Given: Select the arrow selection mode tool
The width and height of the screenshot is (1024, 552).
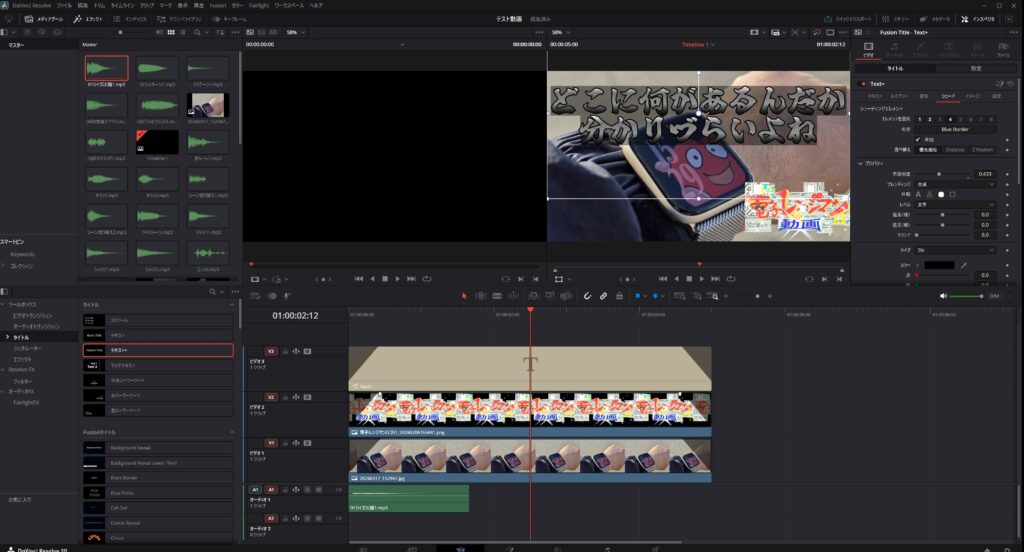Looking at the screenshot, I should tap(464, 296).
